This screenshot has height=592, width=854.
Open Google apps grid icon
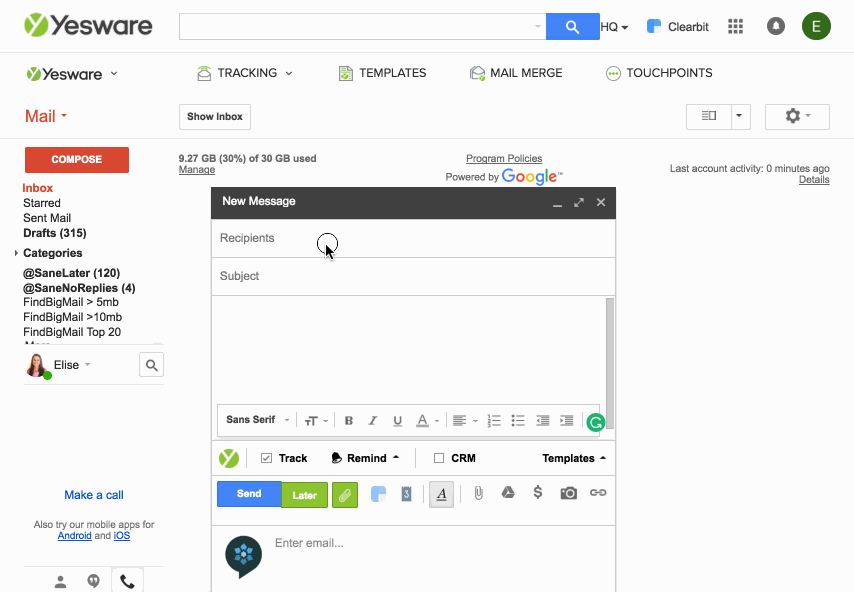736,27
